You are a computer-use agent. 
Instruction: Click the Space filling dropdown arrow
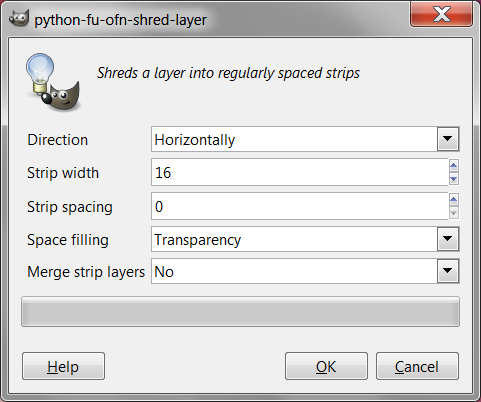pyautogui.click(x=448, y=239)
